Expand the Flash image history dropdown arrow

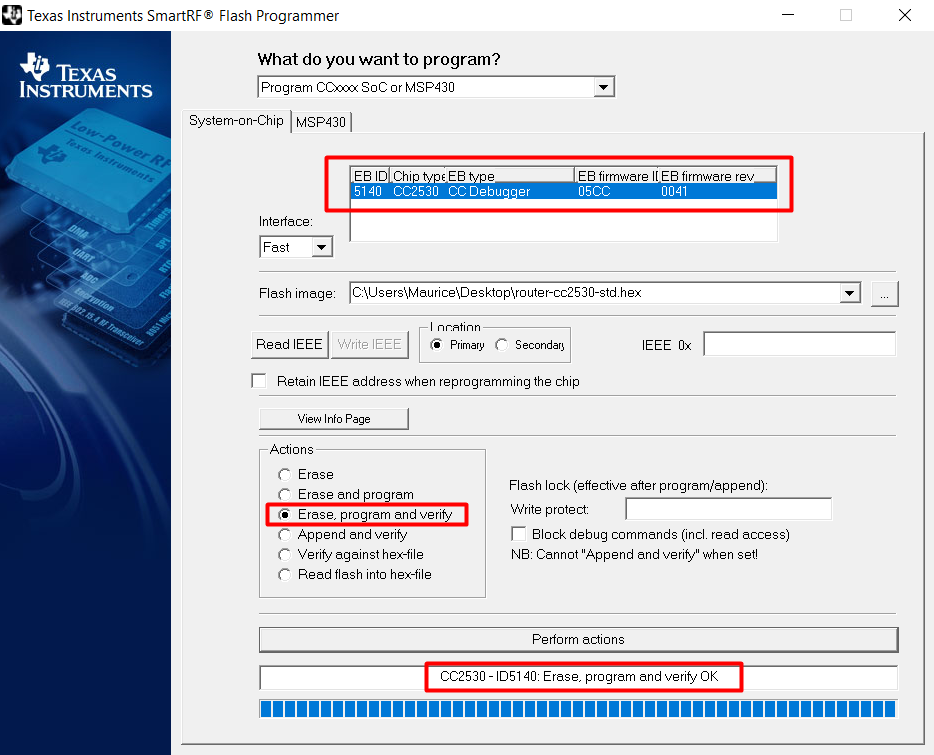850,293
